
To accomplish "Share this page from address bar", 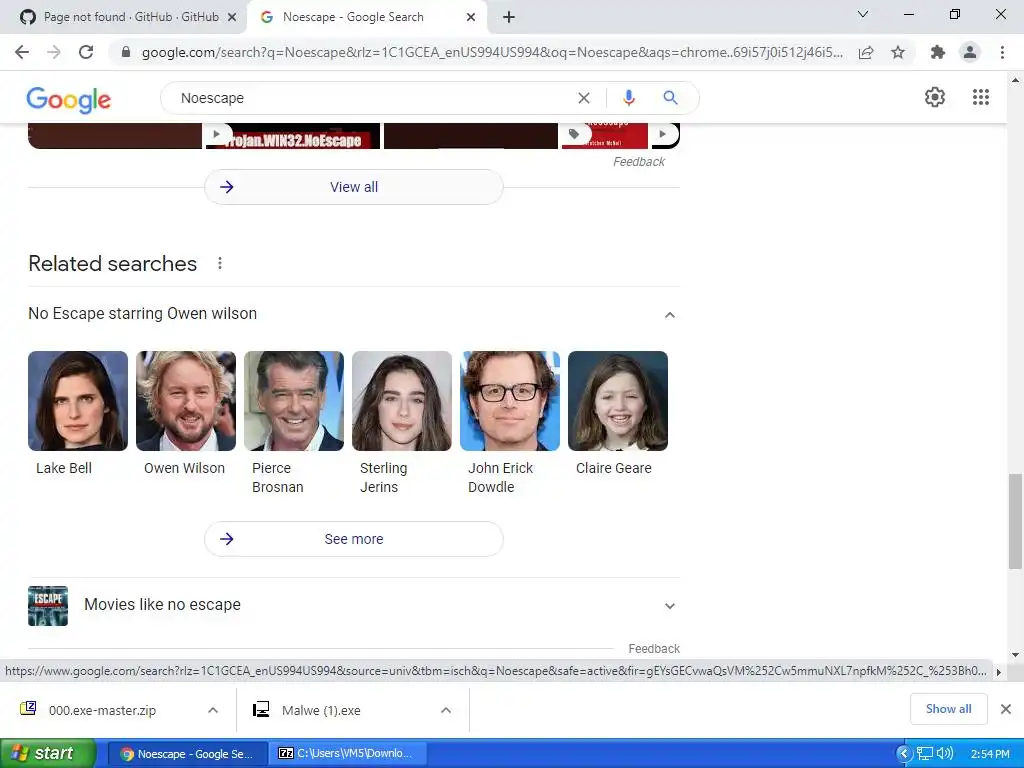I will pyautogui.click(x=866, y=52).
